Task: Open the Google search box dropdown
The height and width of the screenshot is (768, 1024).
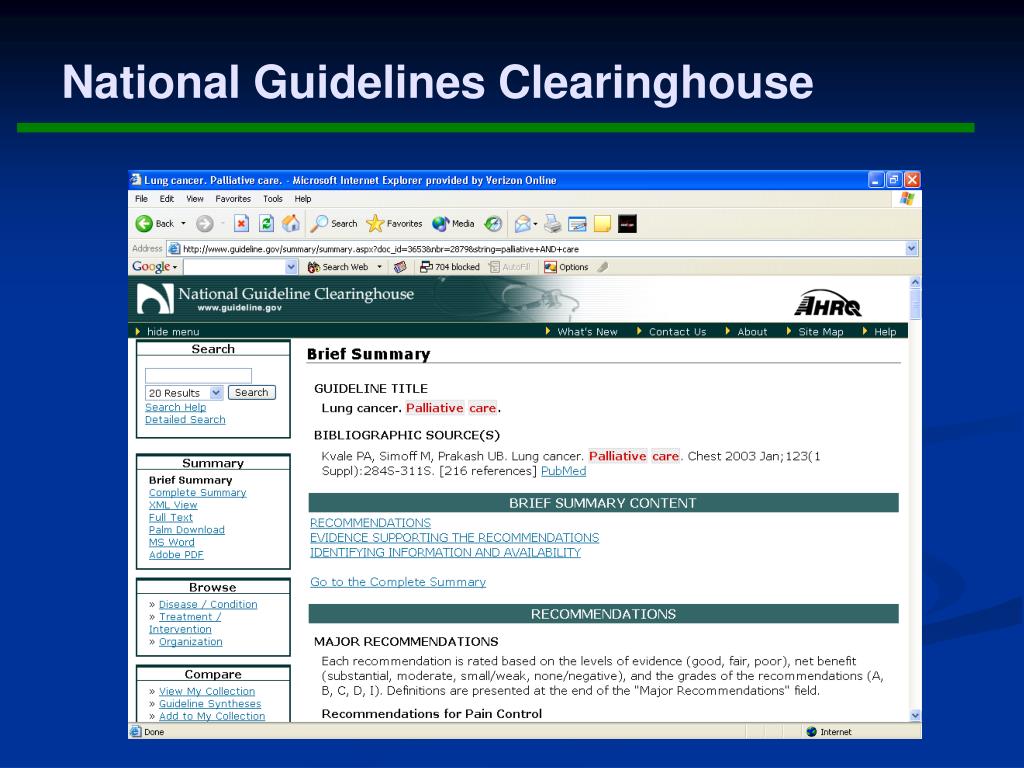Action: (x=291, y=267)
